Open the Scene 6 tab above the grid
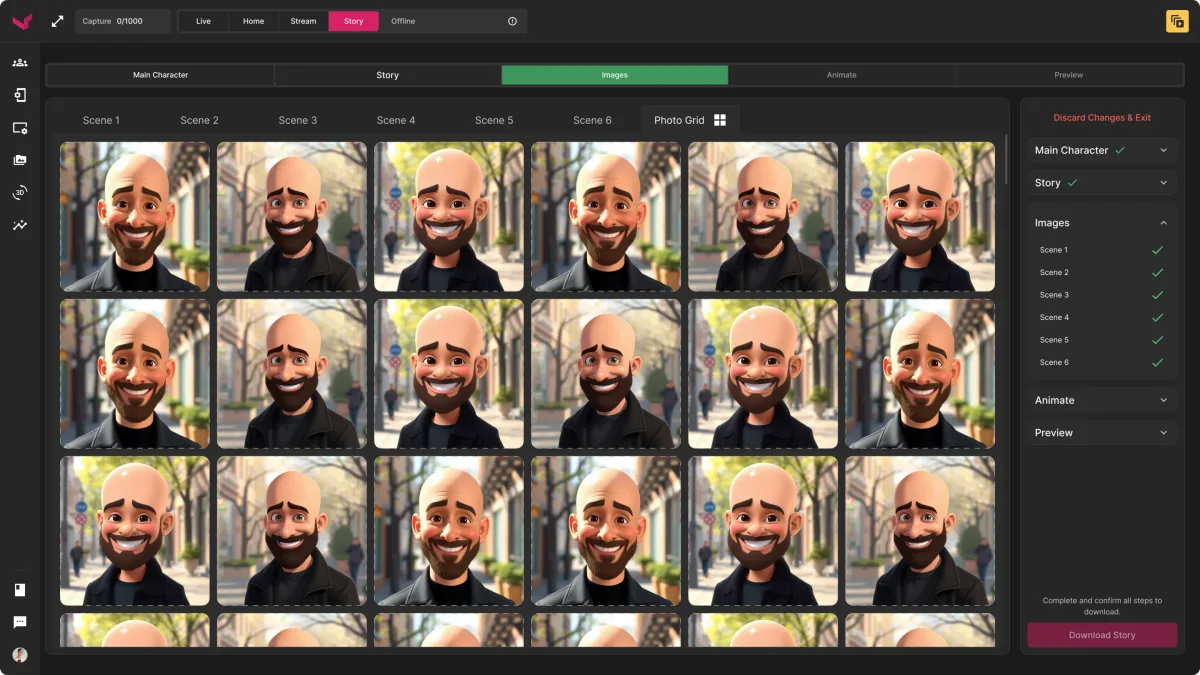 [592, 120]
